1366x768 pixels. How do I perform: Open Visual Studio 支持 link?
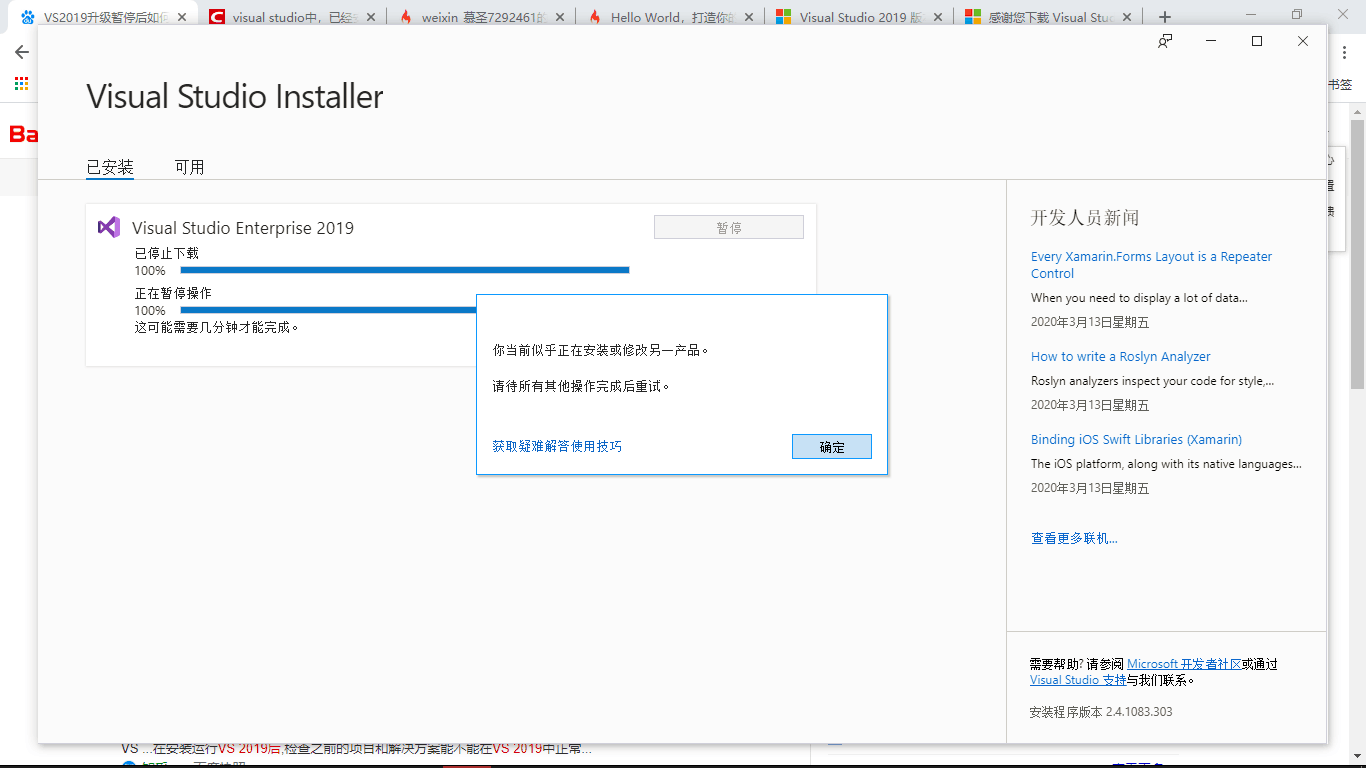pos(1078,680)
